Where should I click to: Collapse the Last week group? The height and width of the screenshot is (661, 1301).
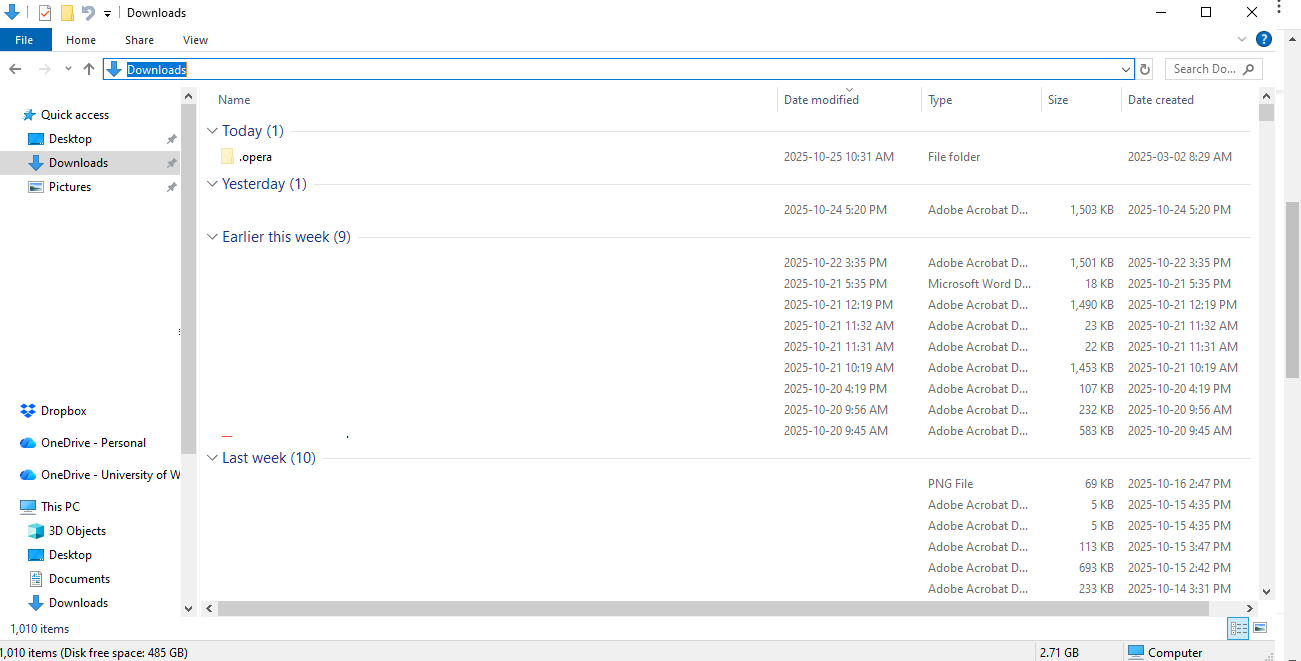212,457
